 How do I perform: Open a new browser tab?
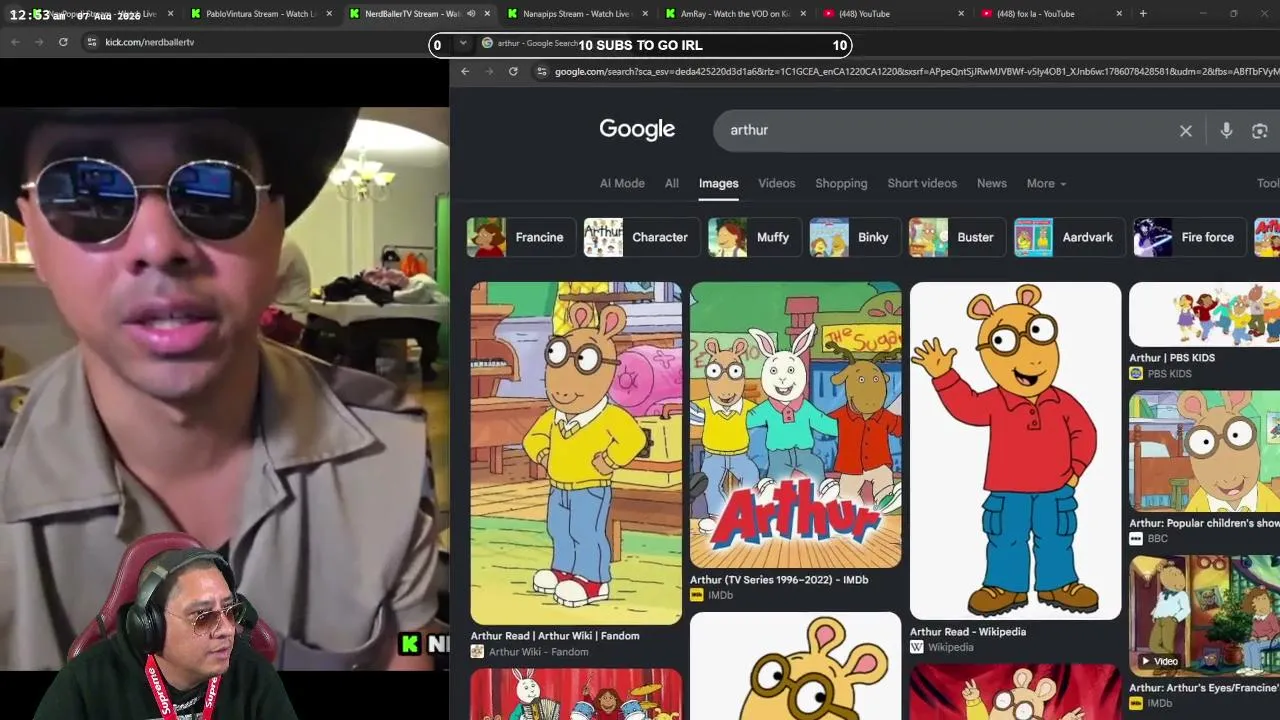(x=1143, y=14)
